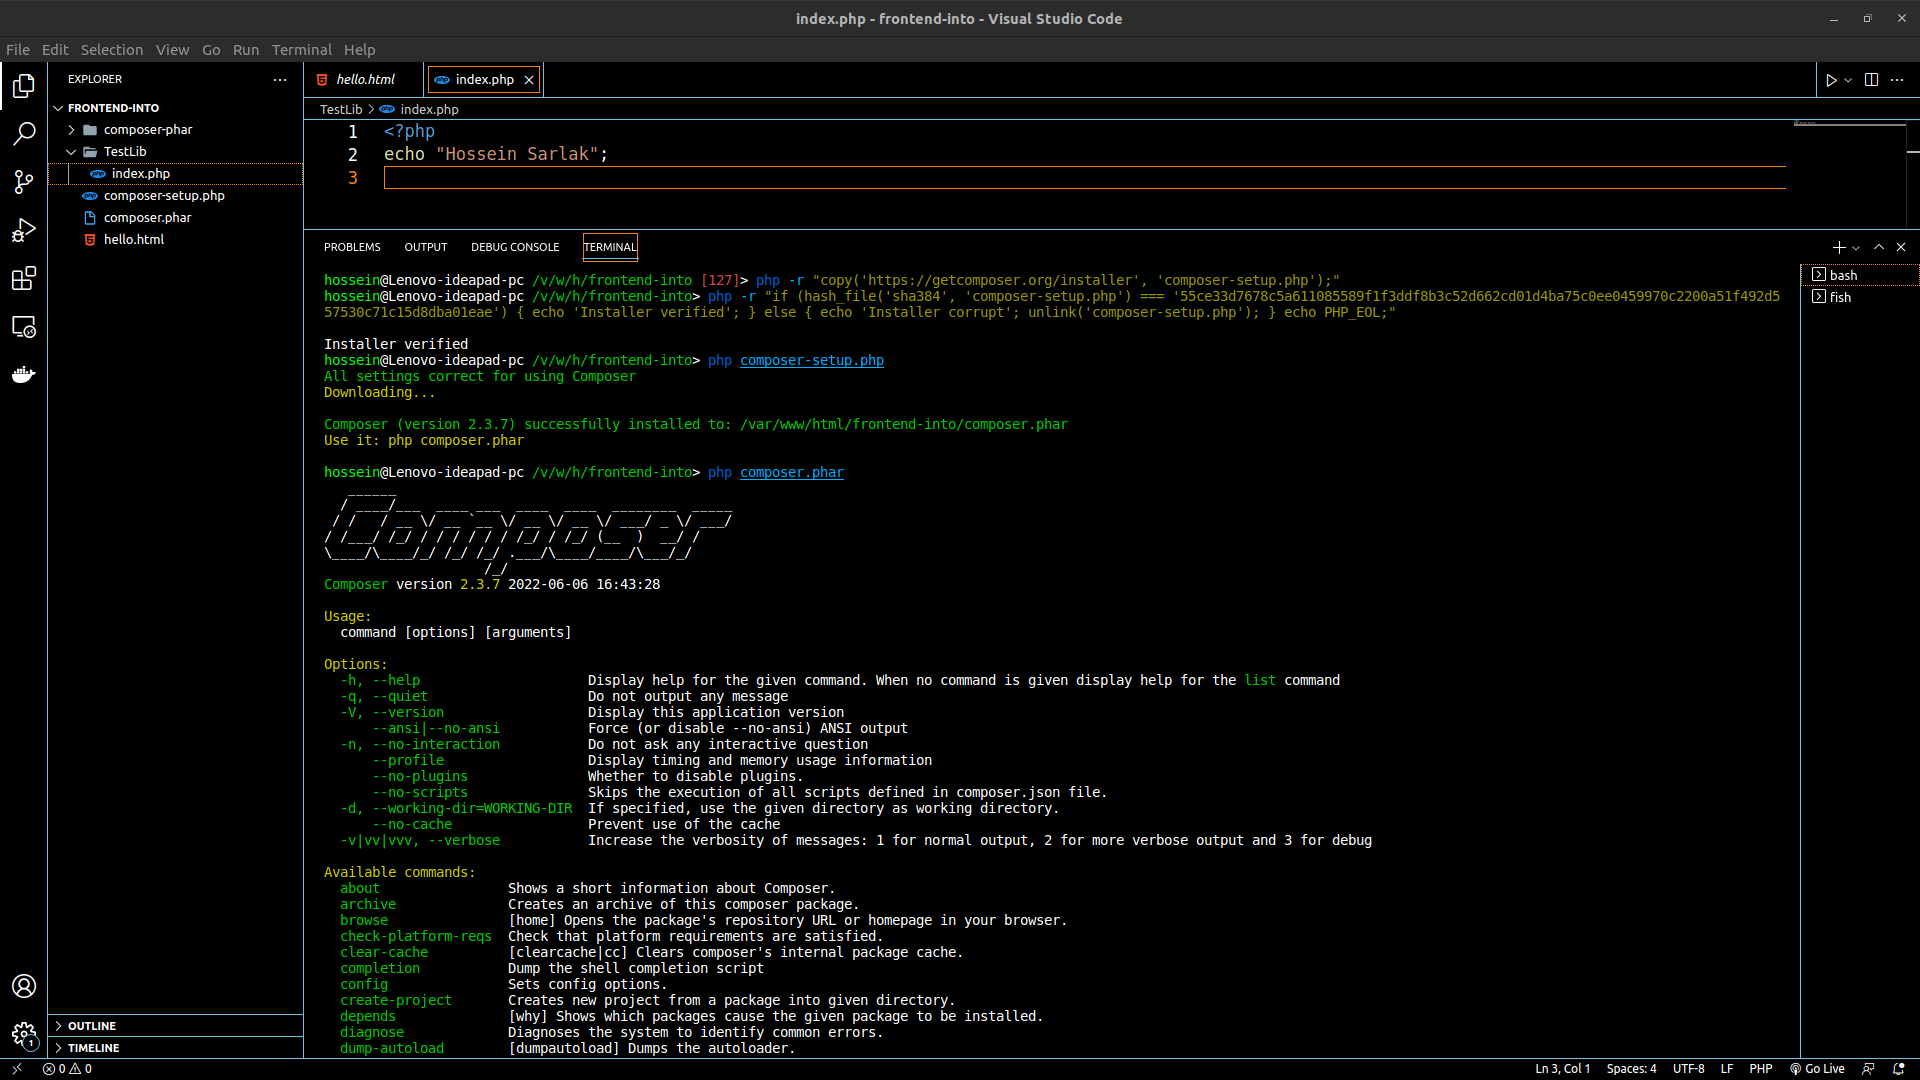The width and height of the screenshot is (1920, 1080).
Task: Open the Run menu
Action: pos(246,50)
